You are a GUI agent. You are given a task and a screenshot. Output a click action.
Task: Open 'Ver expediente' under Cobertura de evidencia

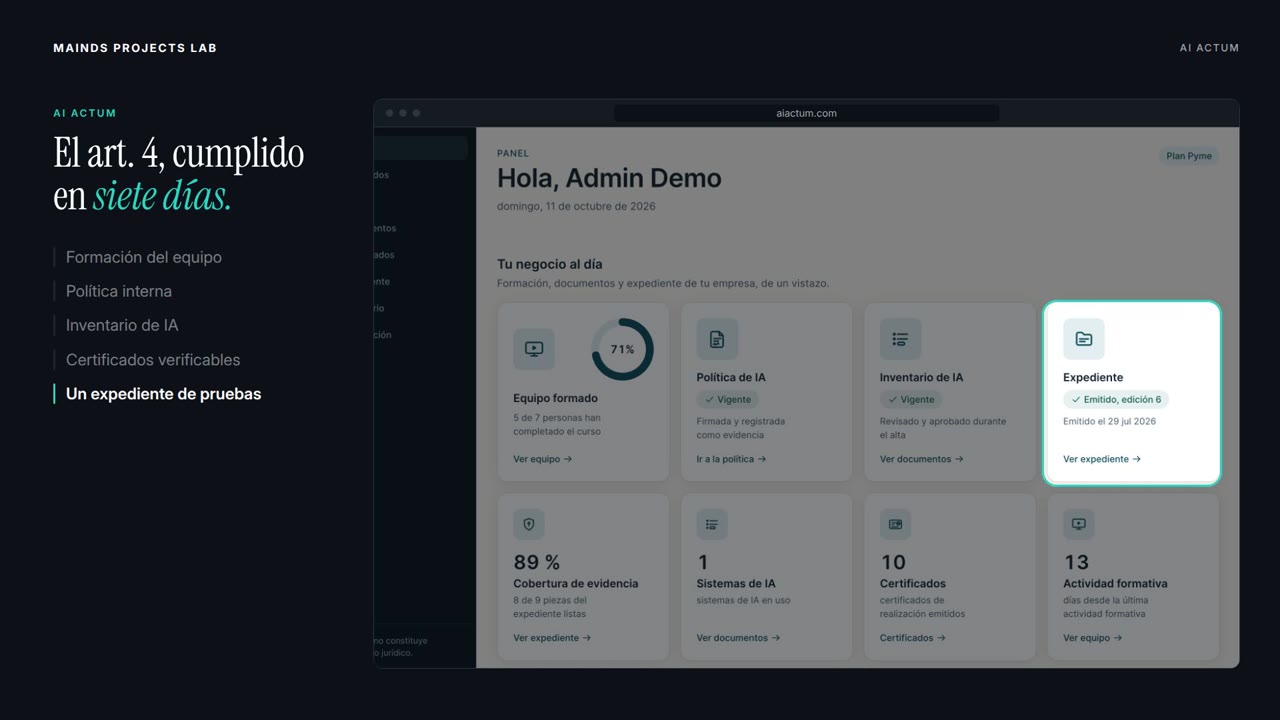[x=552, y=638]
